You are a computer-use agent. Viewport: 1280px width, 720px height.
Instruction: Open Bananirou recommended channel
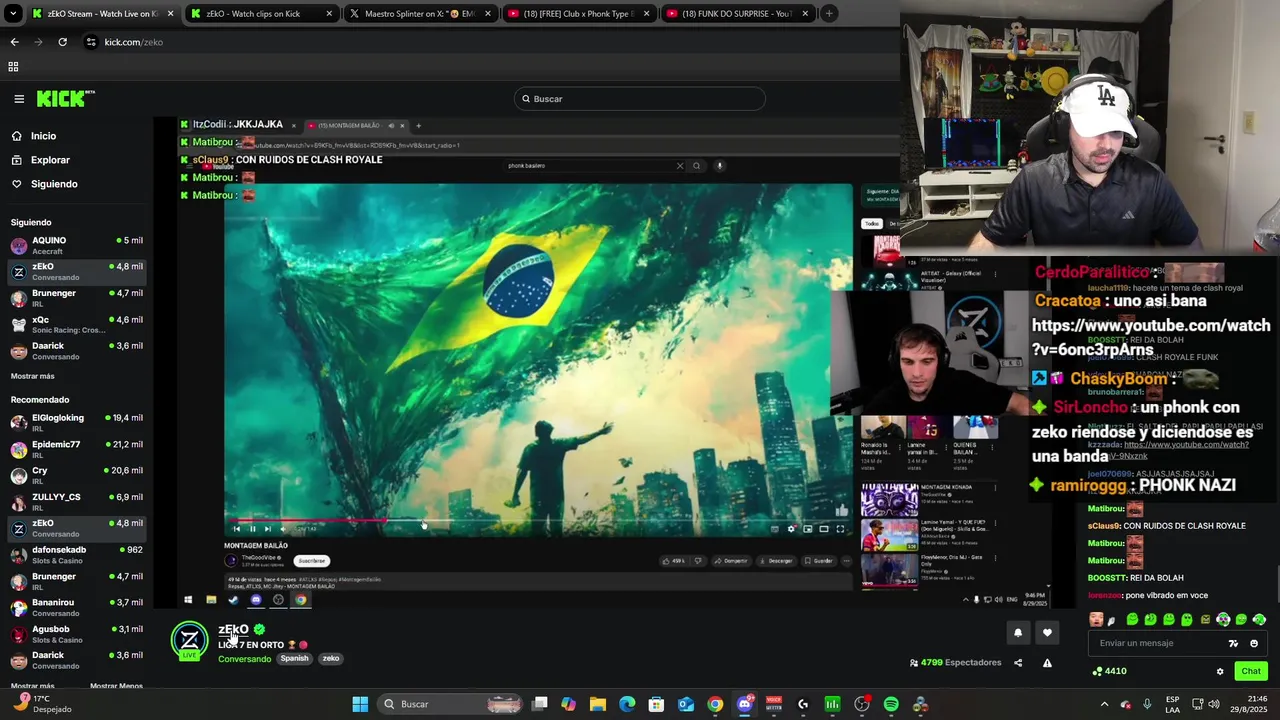click(x=76, y=607)
